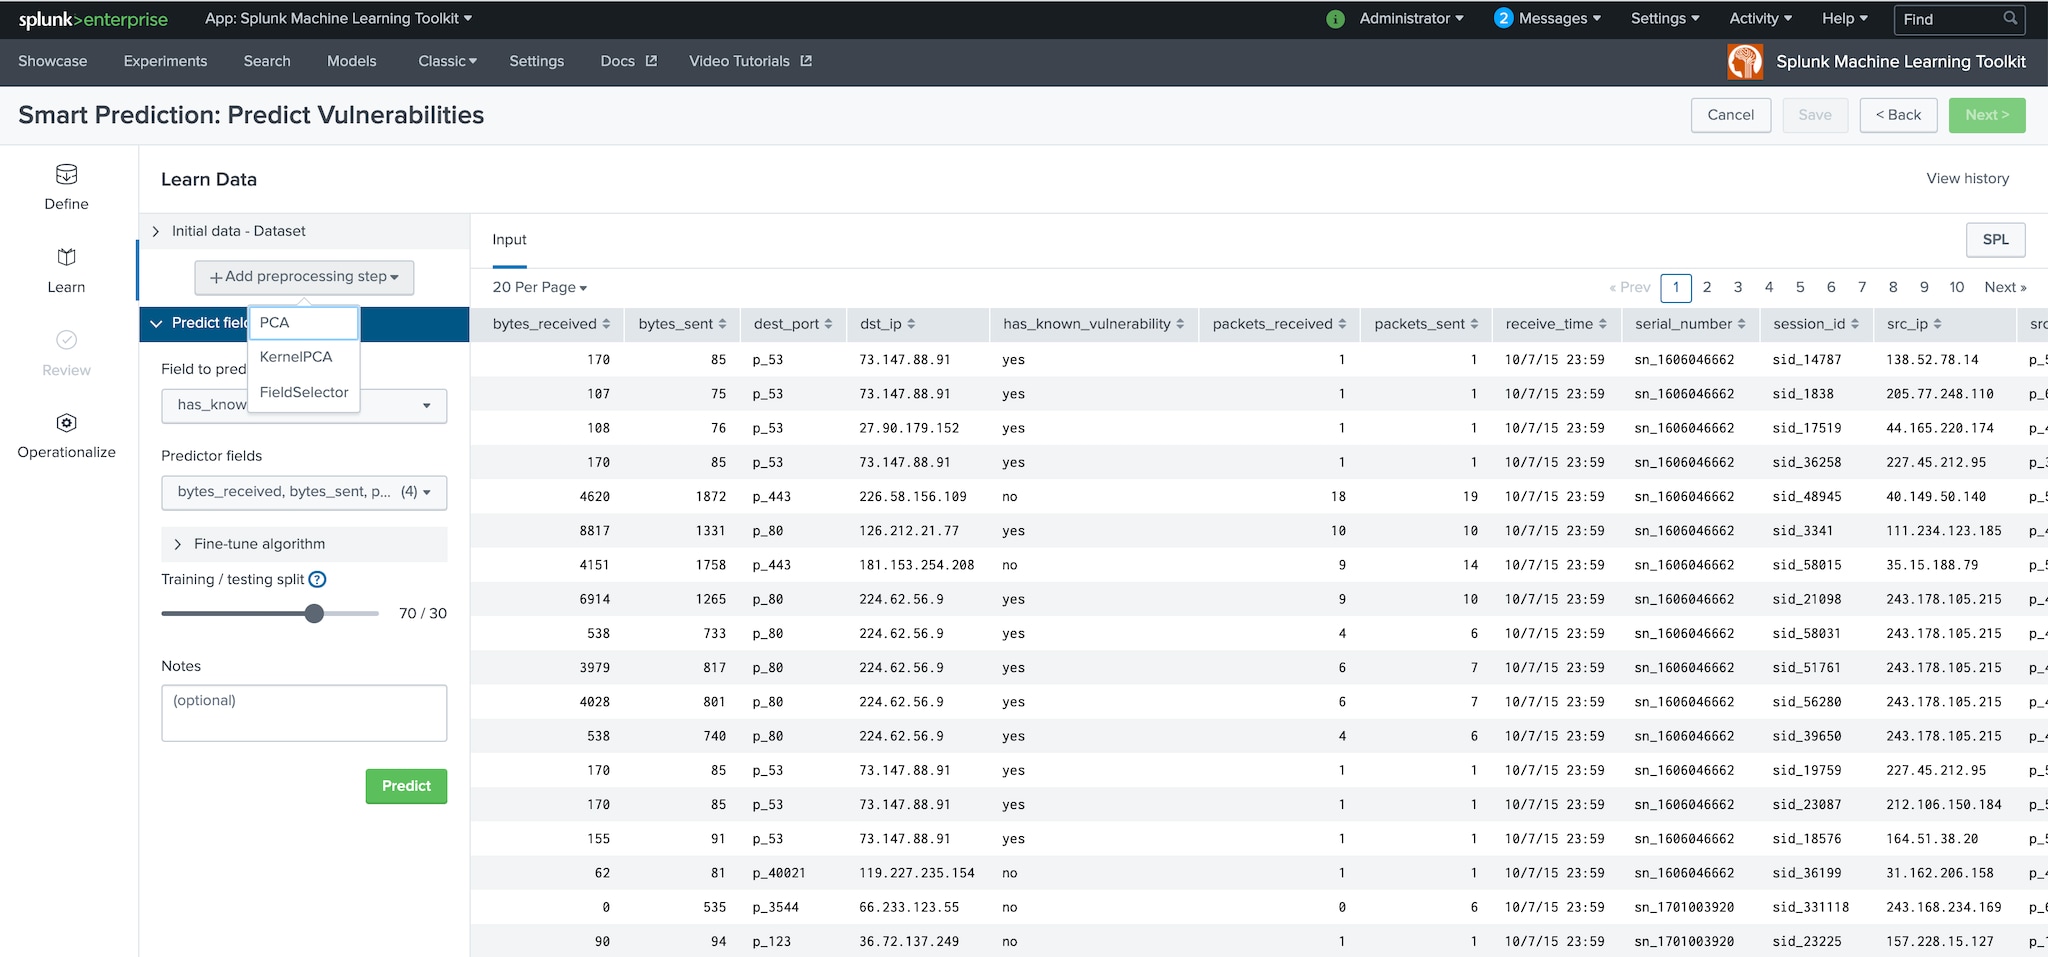This screenshot has width=2048, height=957.
Task: Click the SPL button
Action: coord(1996,240)
